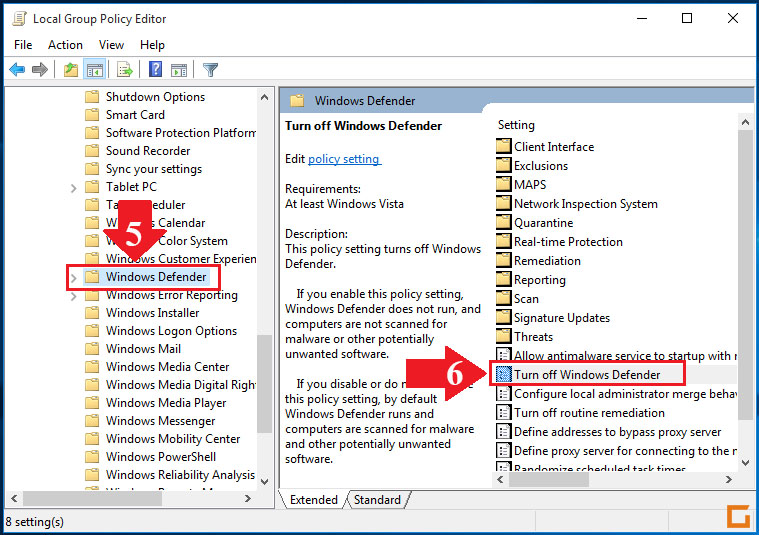The width and height of the screenshot is (759, 535).
Task: Click tree pane horizontal scroll-left arrow
Action: [14, 498]
